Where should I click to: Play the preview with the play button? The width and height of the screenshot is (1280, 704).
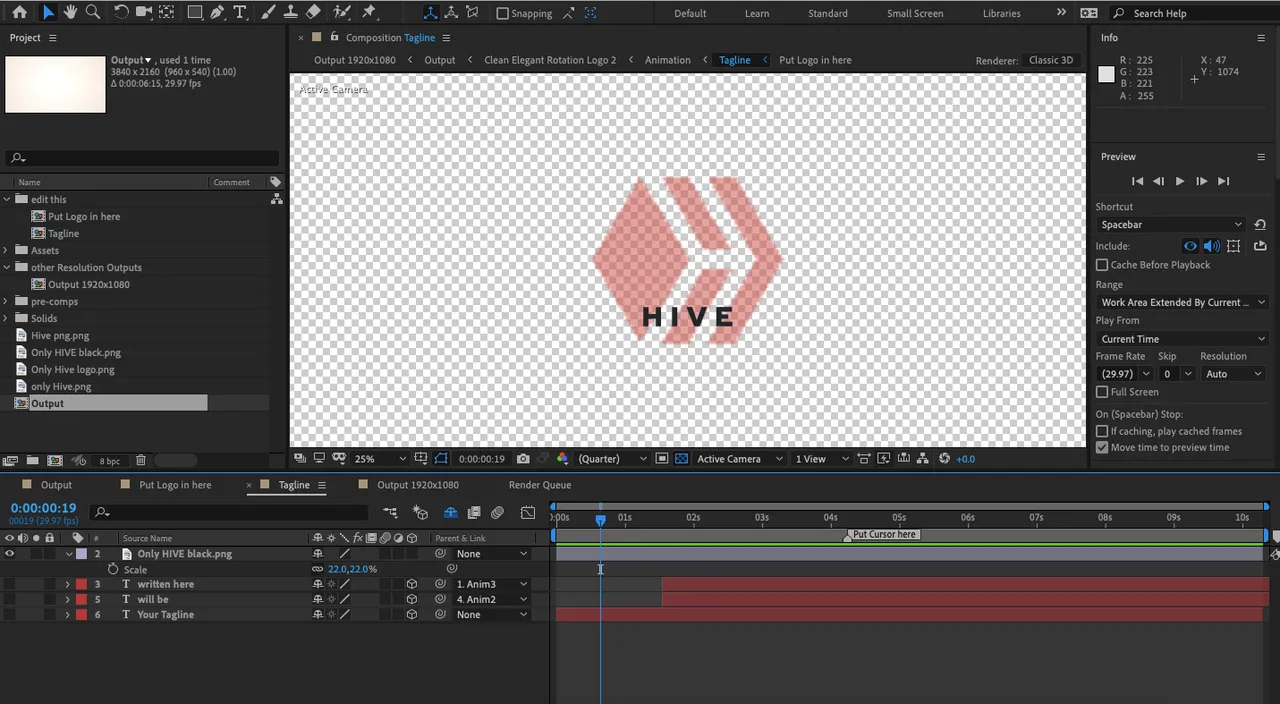[x=1180, y=181]
